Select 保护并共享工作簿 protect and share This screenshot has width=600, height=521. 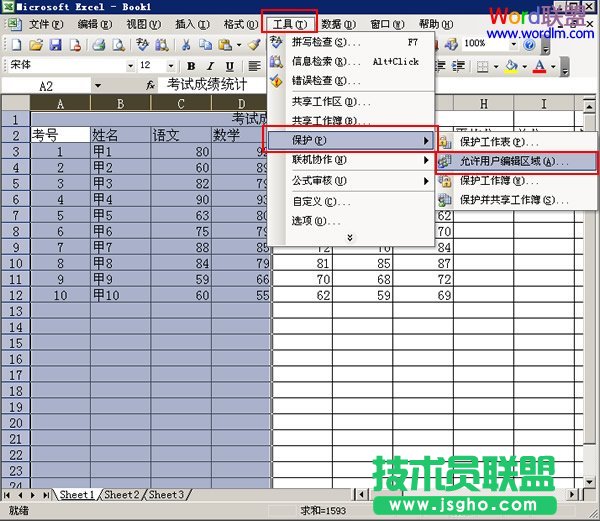tap(517, 200)
